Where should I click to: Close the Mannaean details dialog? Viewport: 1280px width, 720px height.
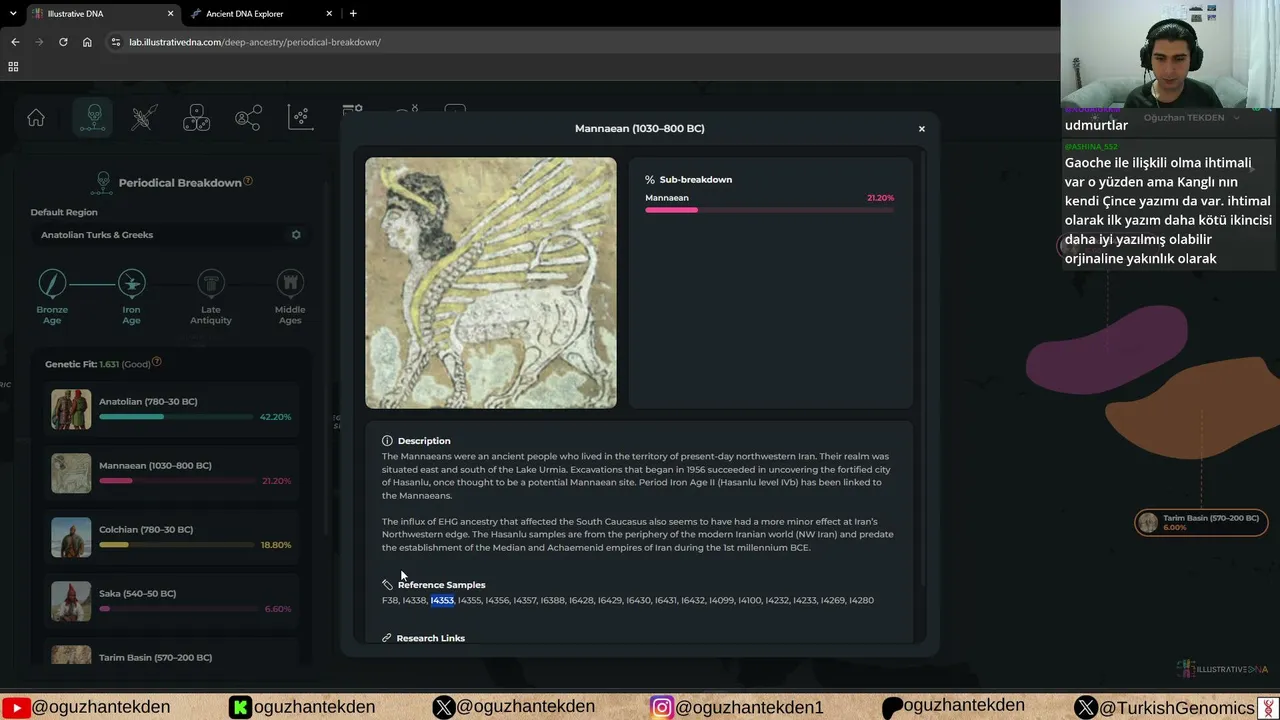922,129
